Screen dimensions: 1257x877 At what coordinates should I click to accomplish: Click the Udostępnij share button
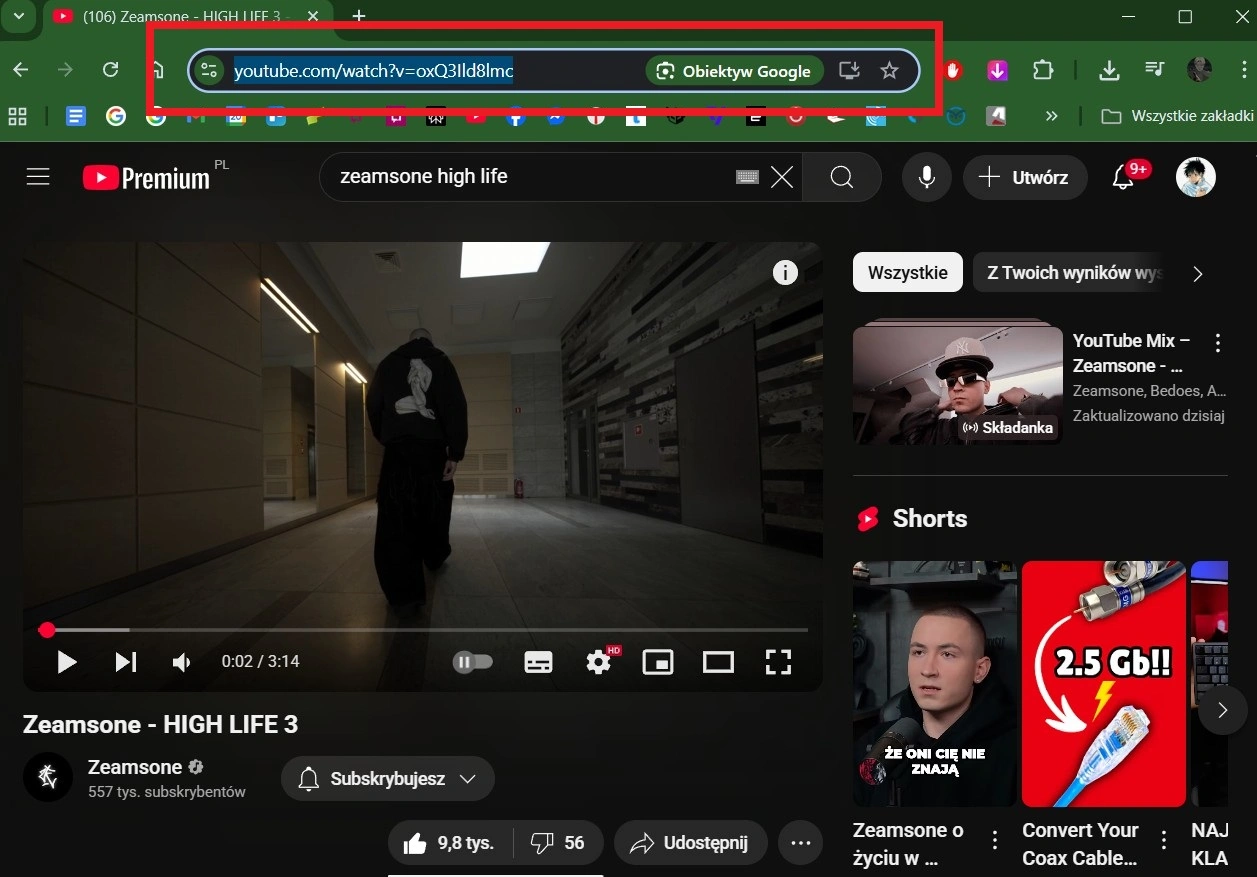click(691, 843)
